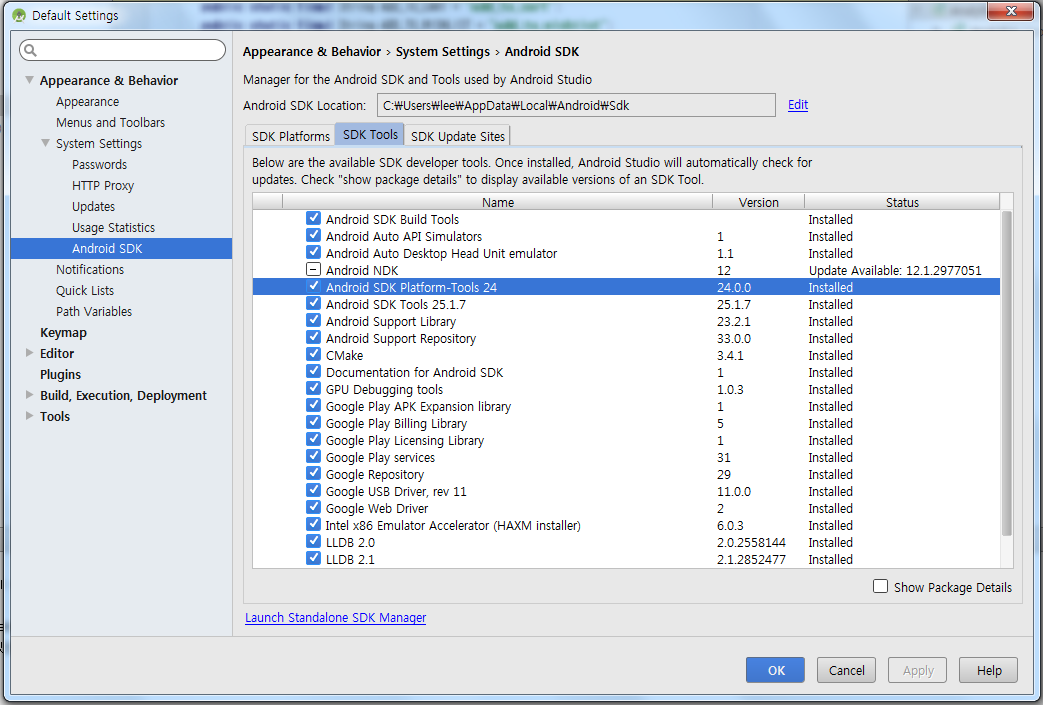The width and height of the screenshot is (1043, 705).
Task: Select Documentation for Android SDK row
Action: (626, 372)
